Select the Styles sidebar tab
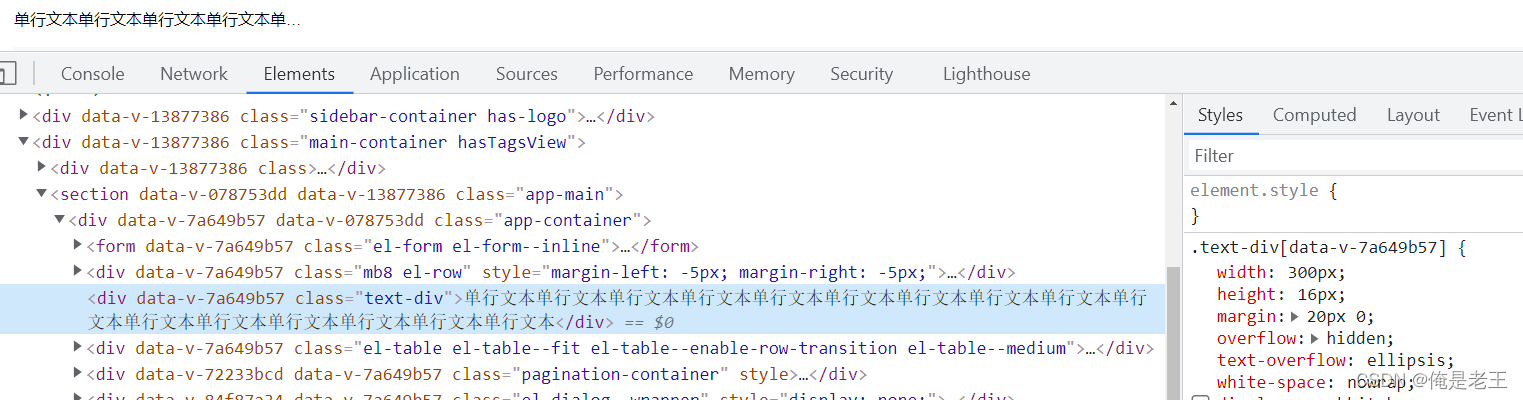The height and width of the screenshot is (400, 1523). (x=1220, y=115)
